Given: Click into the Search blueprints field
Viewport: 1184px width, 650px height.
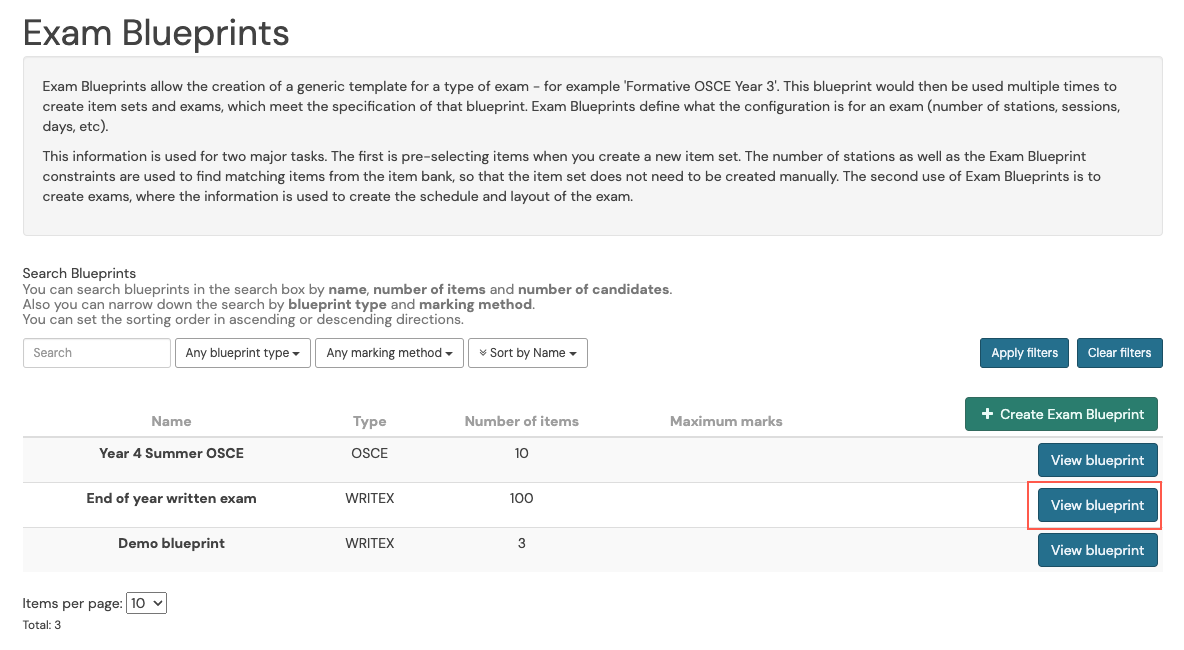Looking at the screenshot, I should 97,353.
